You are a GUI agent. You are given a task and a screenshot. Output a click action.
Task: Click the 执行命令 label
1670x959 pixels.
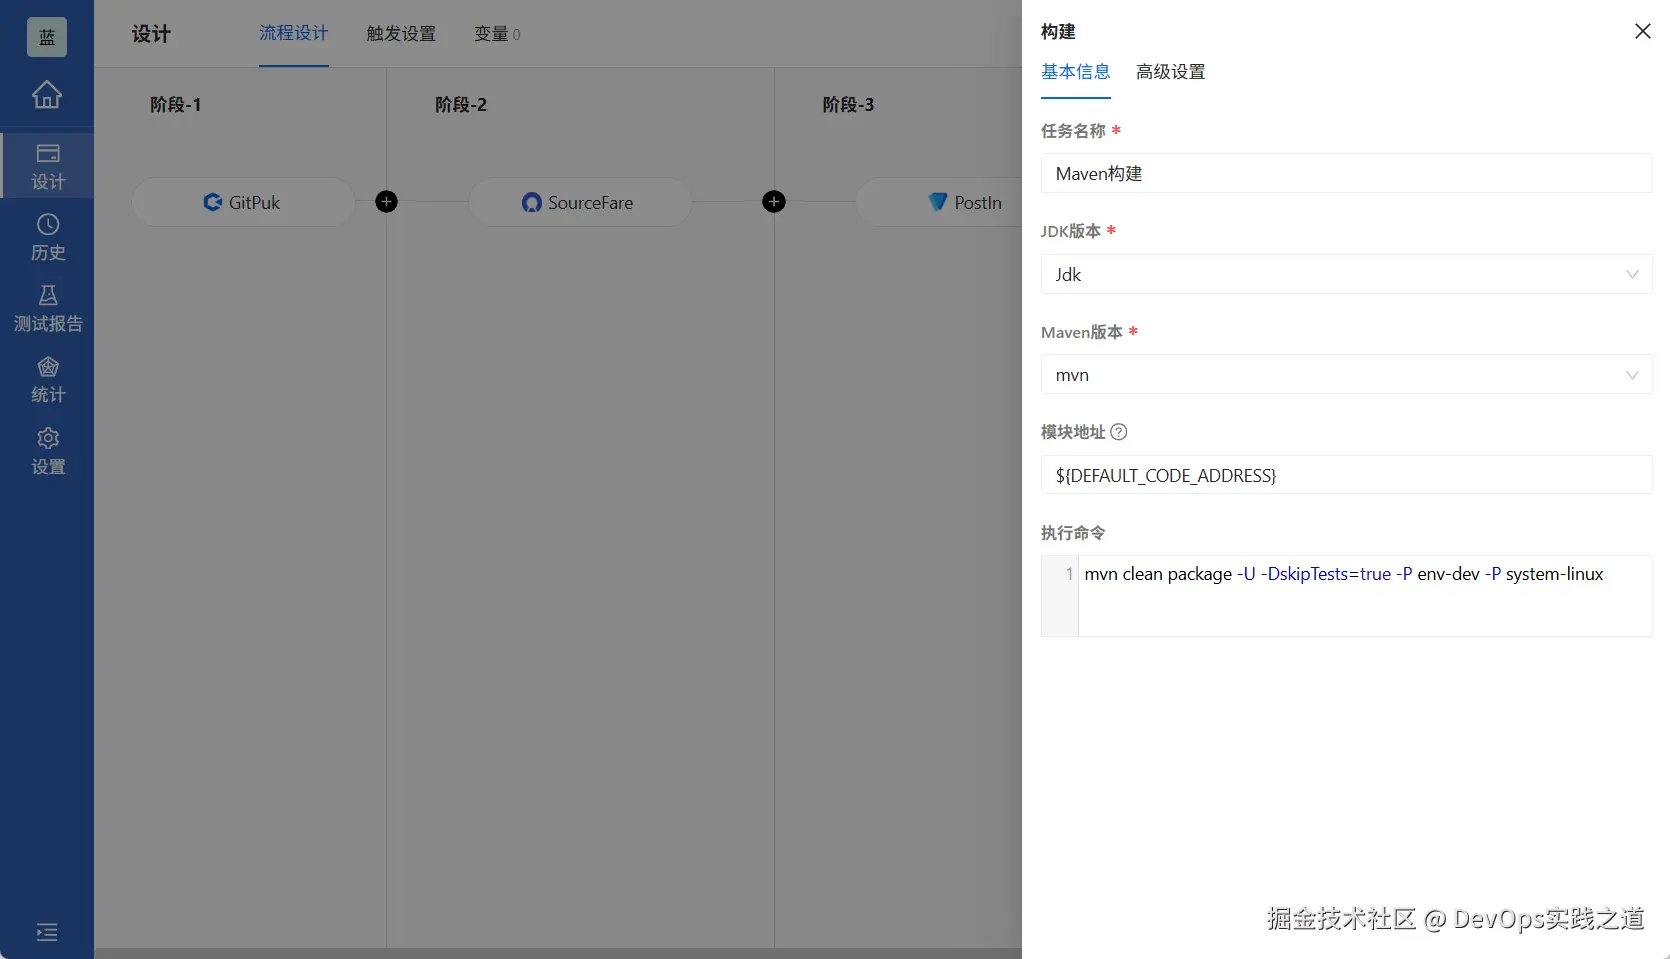click(1073, 533)
